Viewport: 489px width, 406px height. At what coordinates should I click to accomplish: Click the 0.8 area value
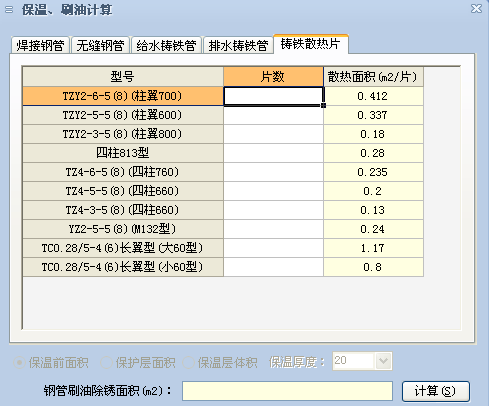click(373, 267)
